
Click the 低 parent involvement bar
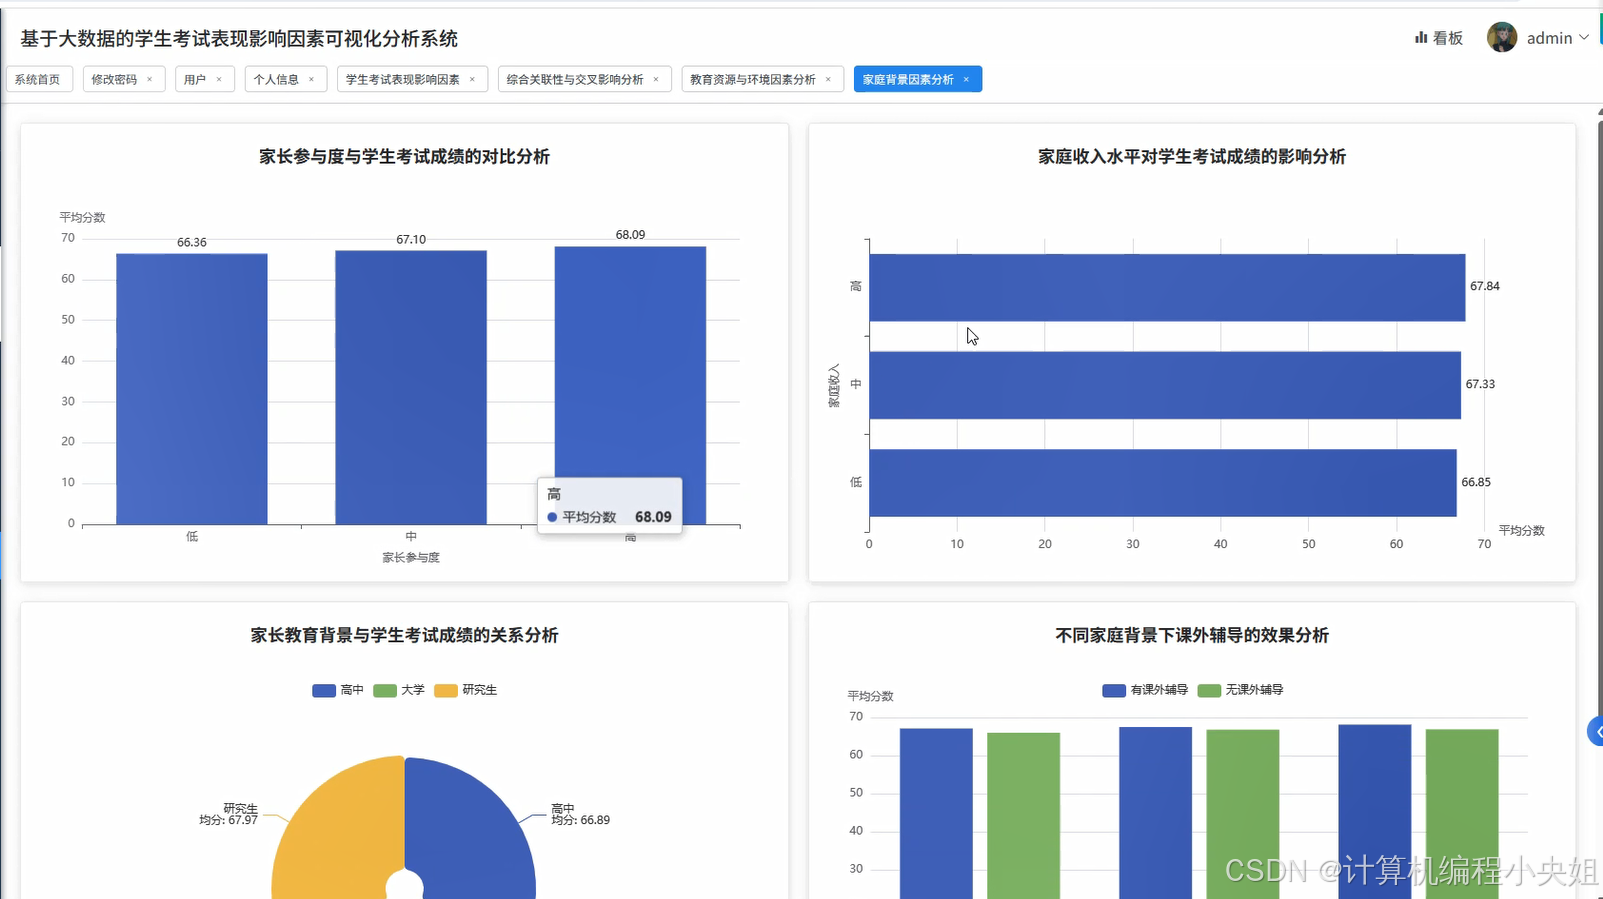tap(192, 389)
